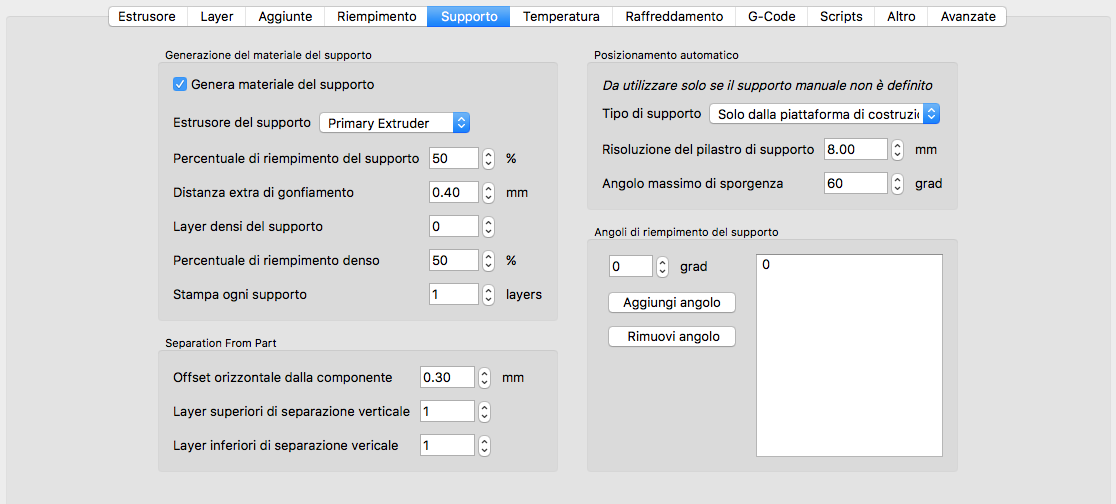The image size is (1116, 504).
Task: Go to the Raffreddamento tab
Action: coord(673,16)
